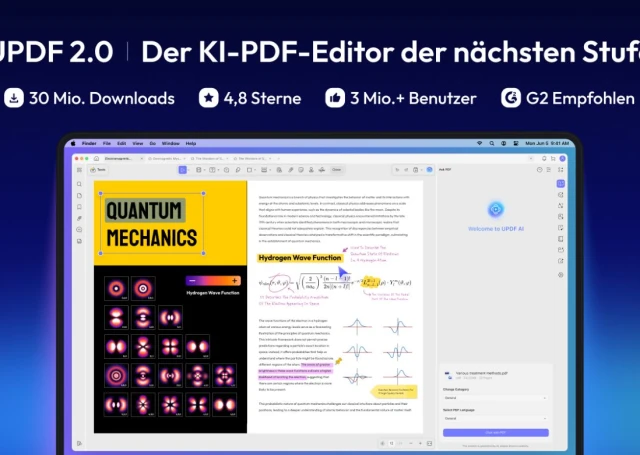
Task: Open Spotlight search in menu bar
Action: coord(492,144)
